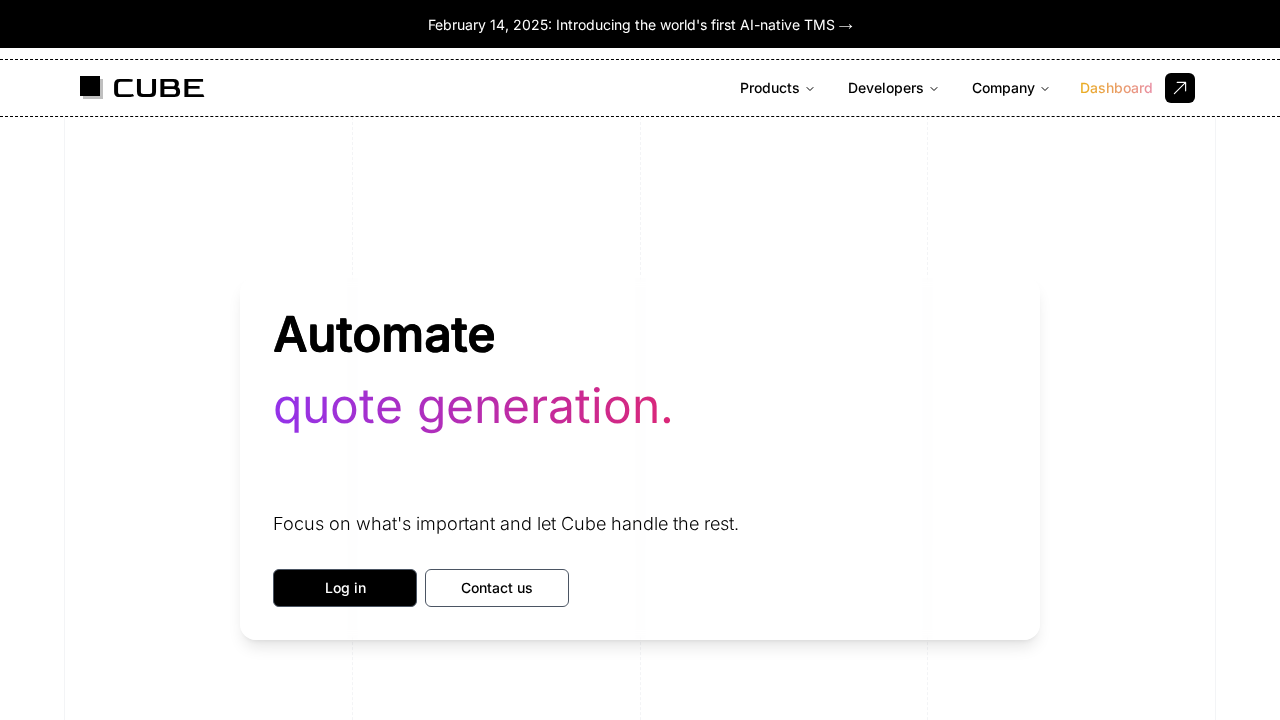The height and width of the screenshot is (720, 1280).
Task: Click the CUBE wordmark in the header
Action: [159, 88]
